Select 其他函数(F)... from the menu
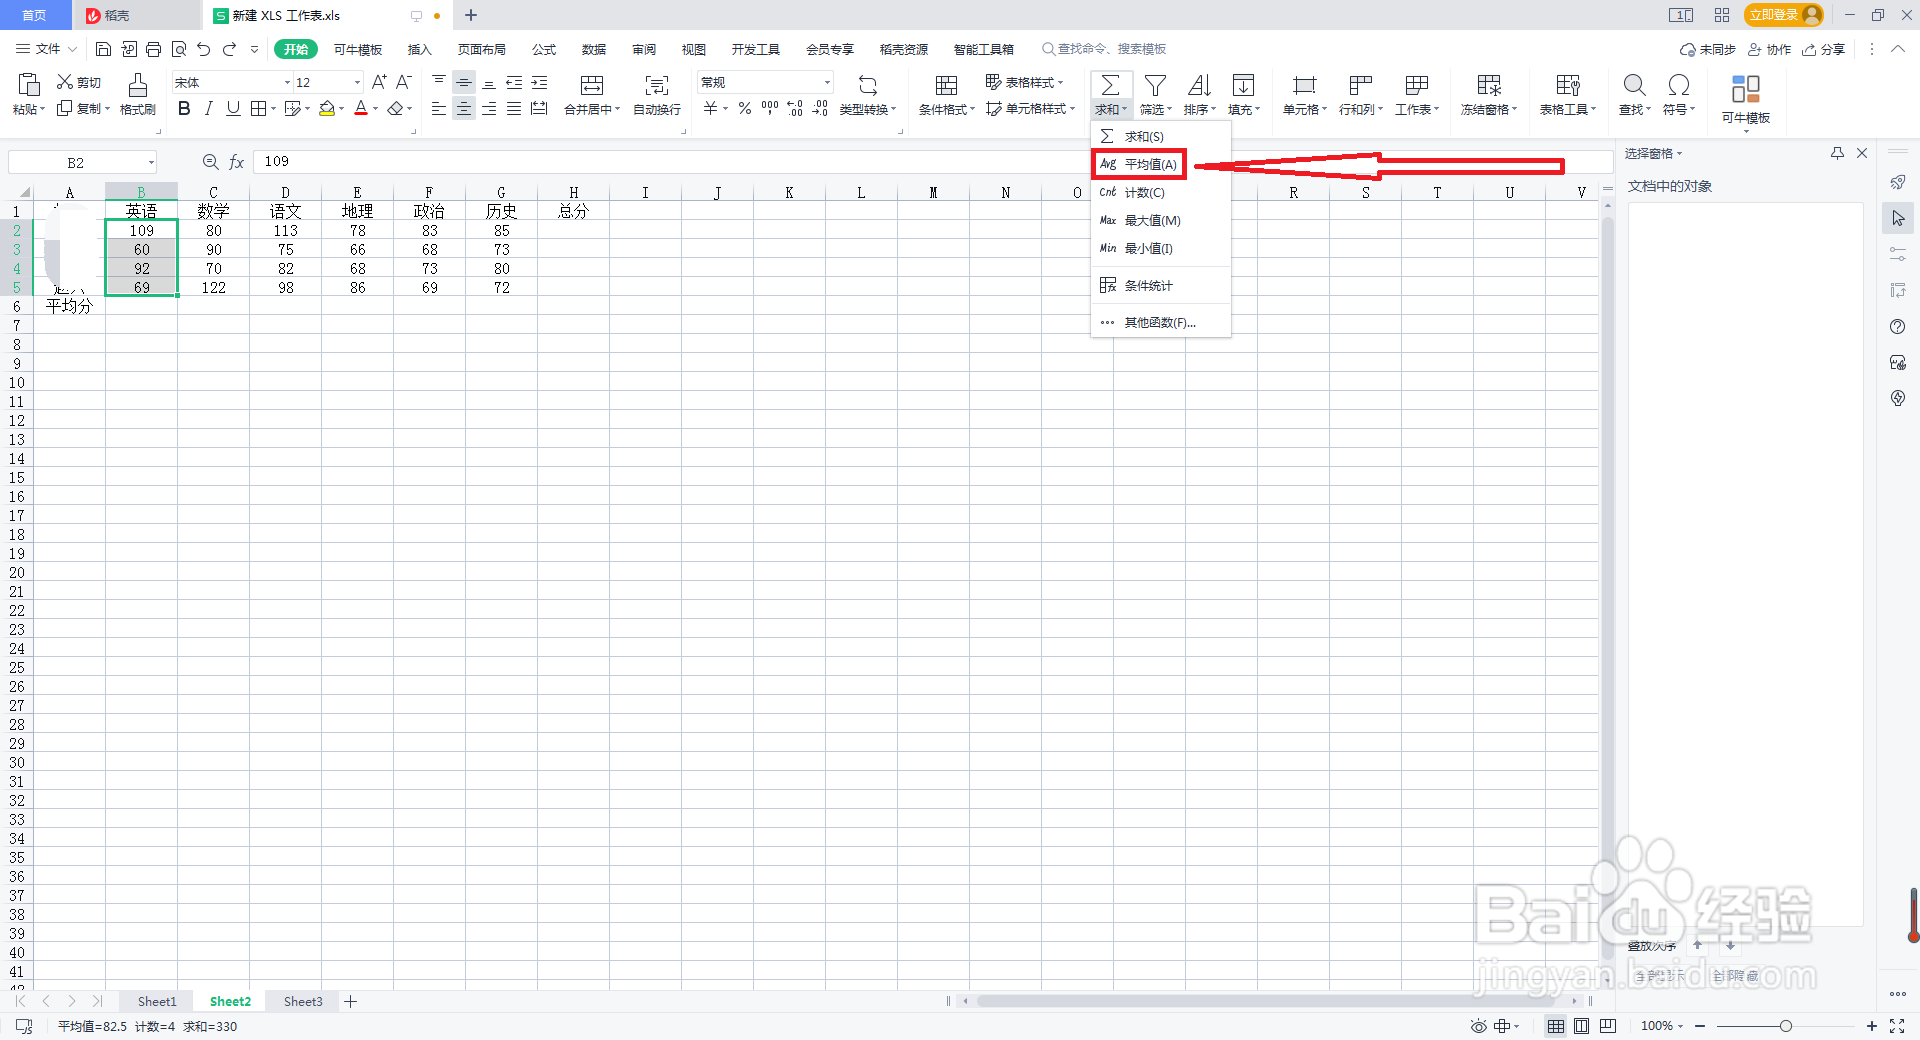The height and width of the screenshot is (1040, 1920). [x=1160, y=322]
